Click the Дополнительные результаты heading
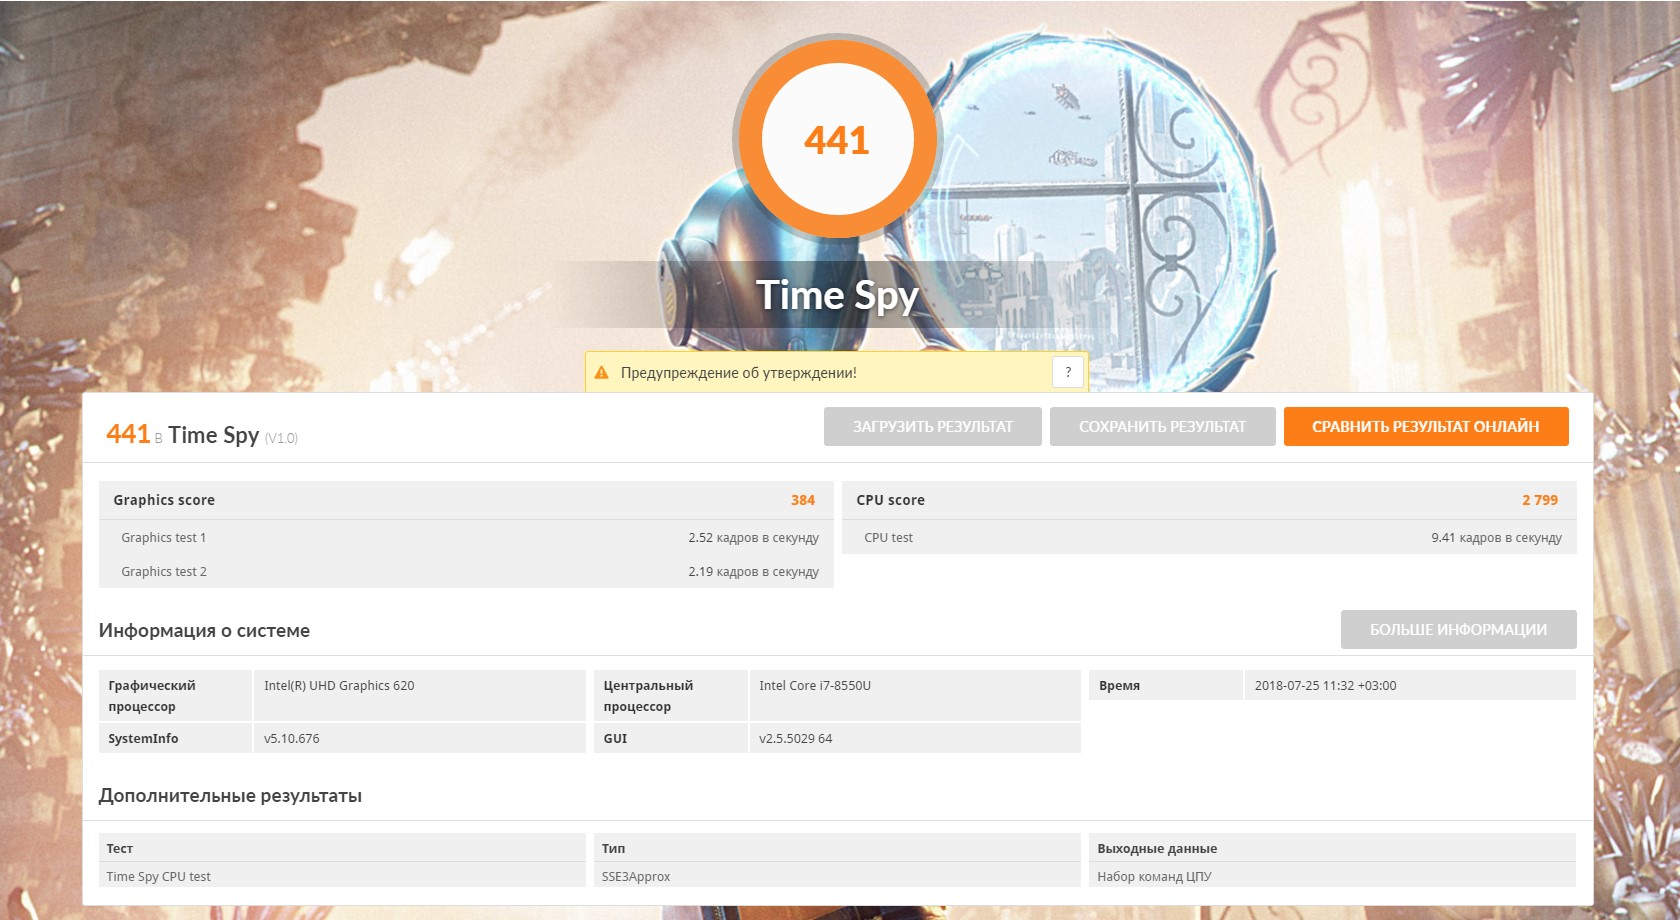The image size is (1680, 920). pyautogui.click(x=230, y=795)
